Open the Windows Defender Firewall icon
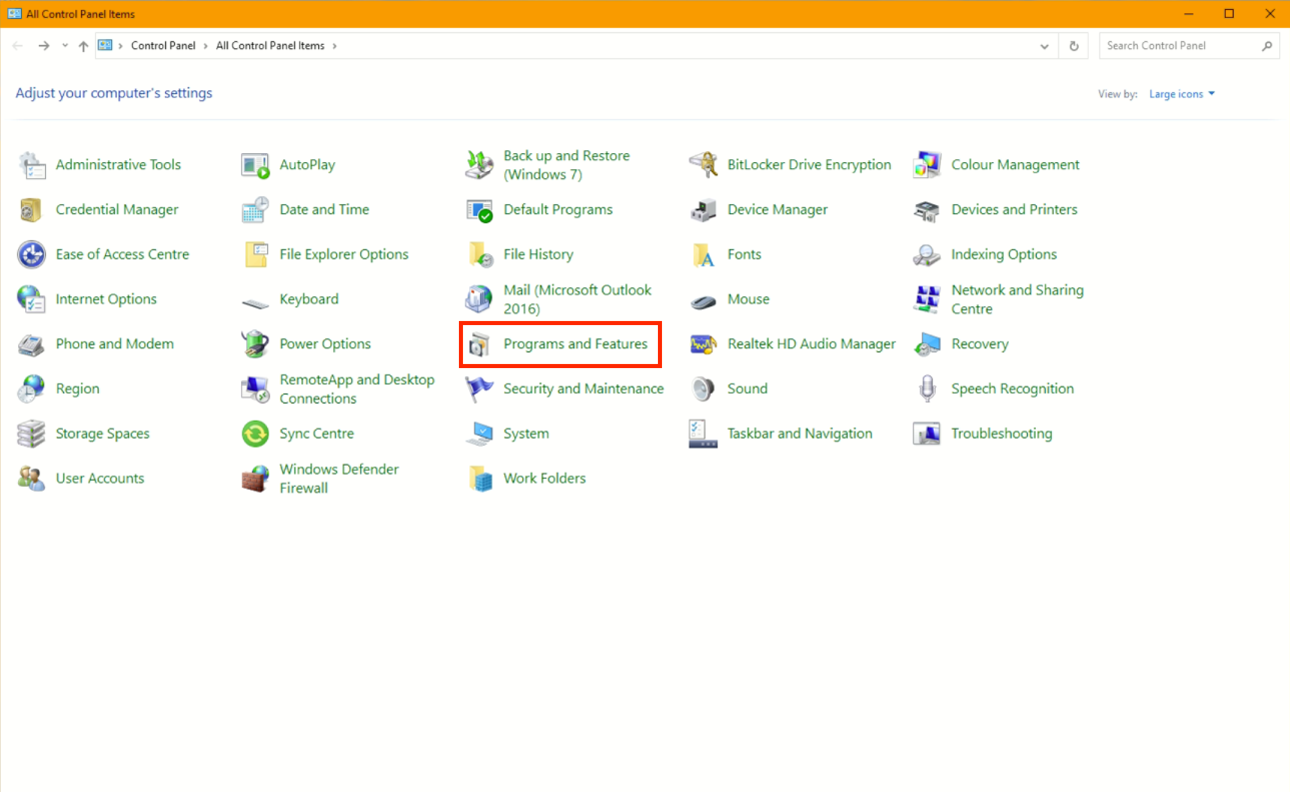This screenshot has width=1290, height=792. pos(256,479)
